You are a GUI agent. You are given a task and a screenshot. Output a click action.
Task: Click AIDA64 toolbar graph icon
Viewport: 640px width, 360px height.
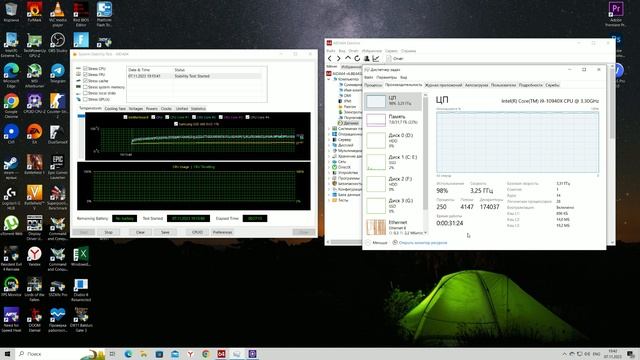(x=376, y=59)
